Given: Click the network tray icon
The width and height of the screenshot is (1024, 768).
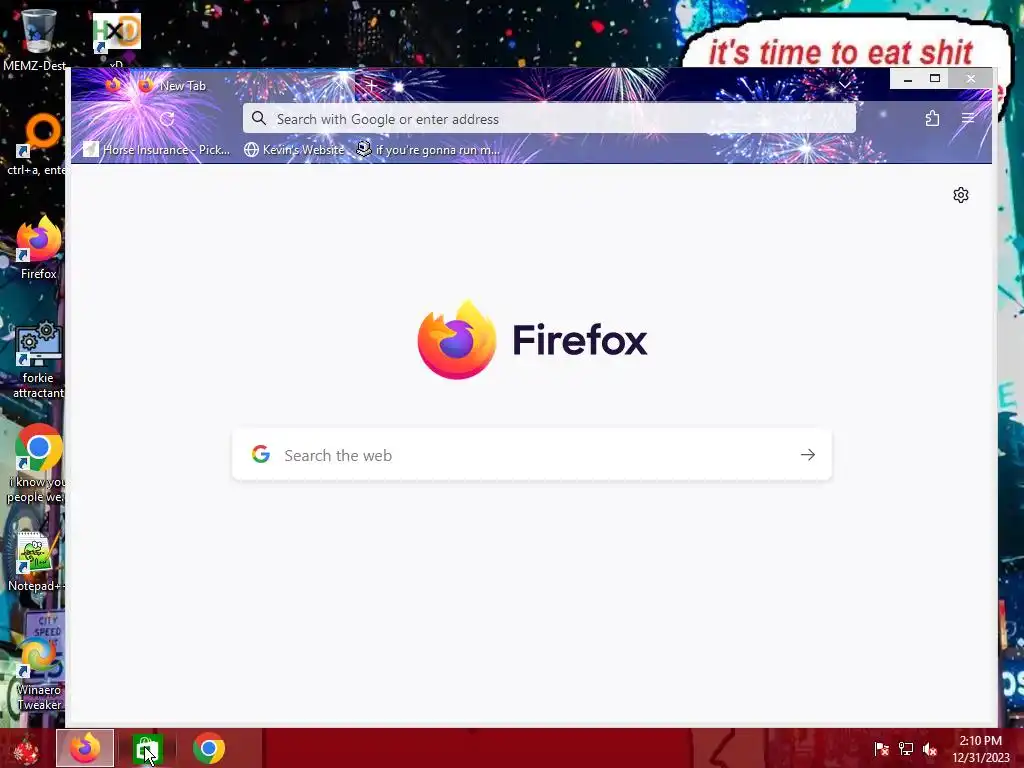Looking at the screenshot, I should pyautogui.click(x=906, y=748).
